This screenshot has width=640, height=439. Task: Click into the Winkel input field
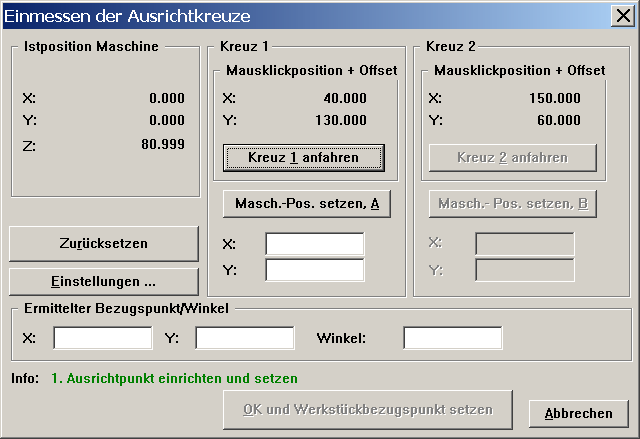[452, 338]
